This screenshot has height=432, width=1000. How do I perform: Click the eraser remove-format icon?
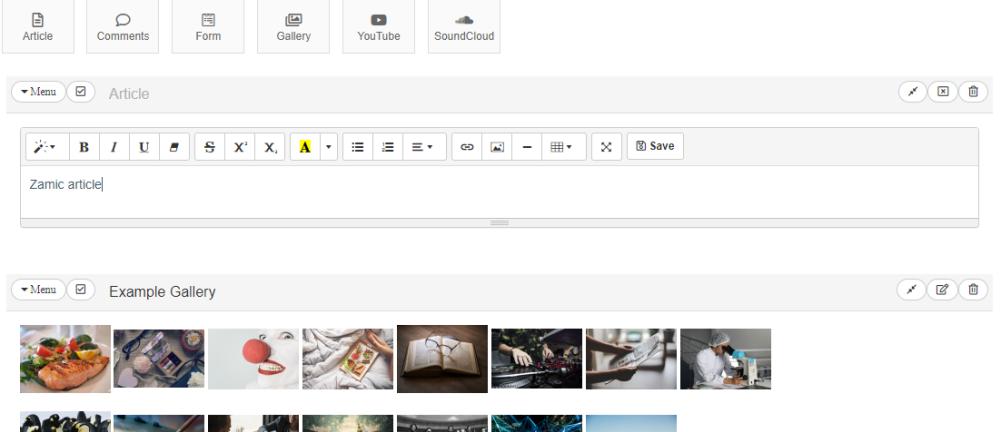click(174, 147)
